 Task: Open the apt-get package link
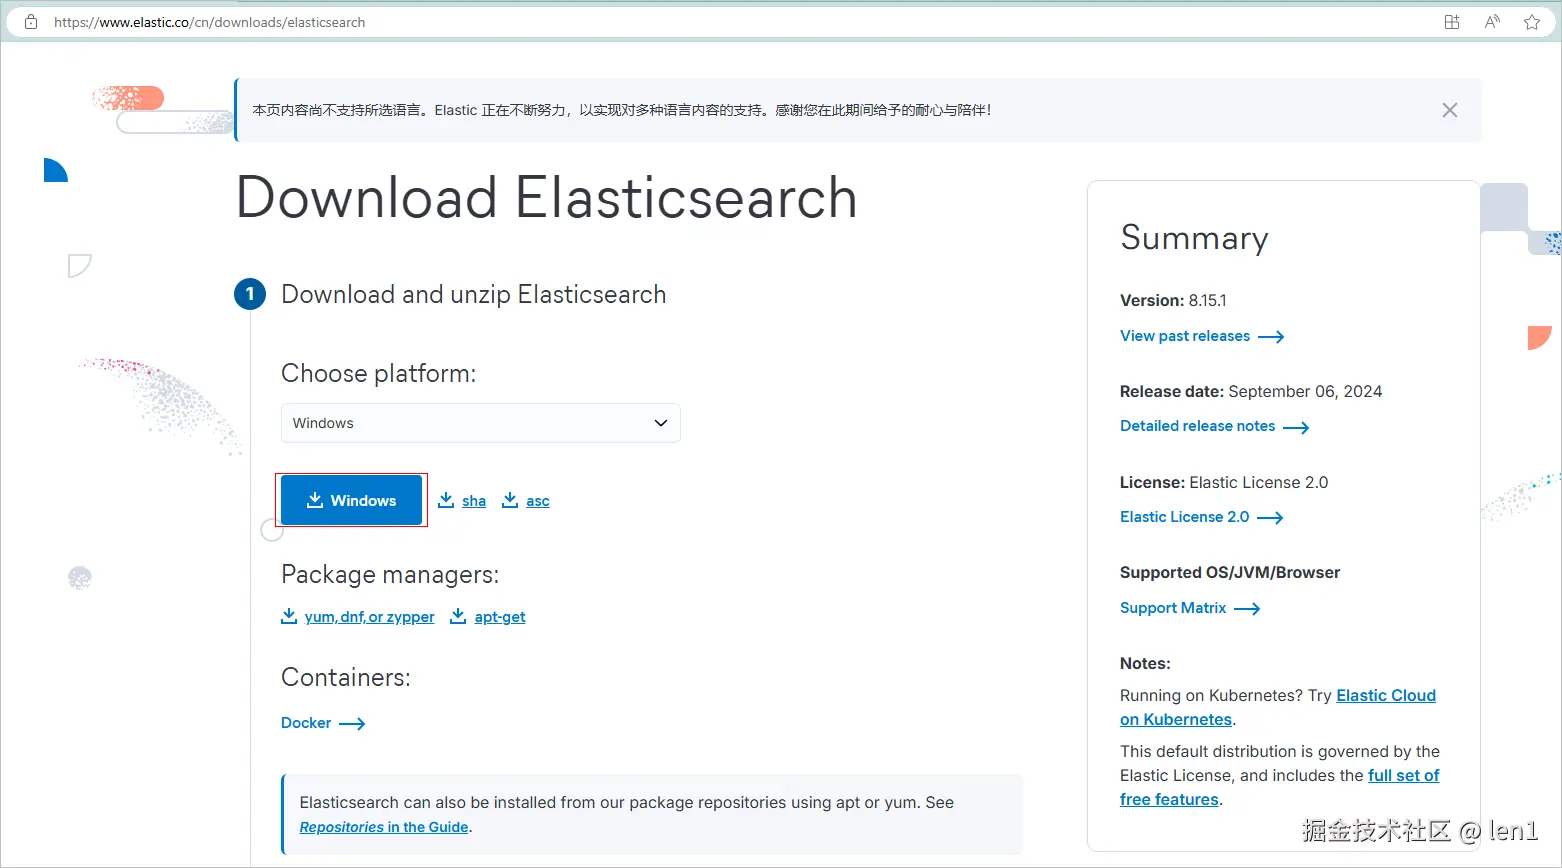(x=500, y=617)
